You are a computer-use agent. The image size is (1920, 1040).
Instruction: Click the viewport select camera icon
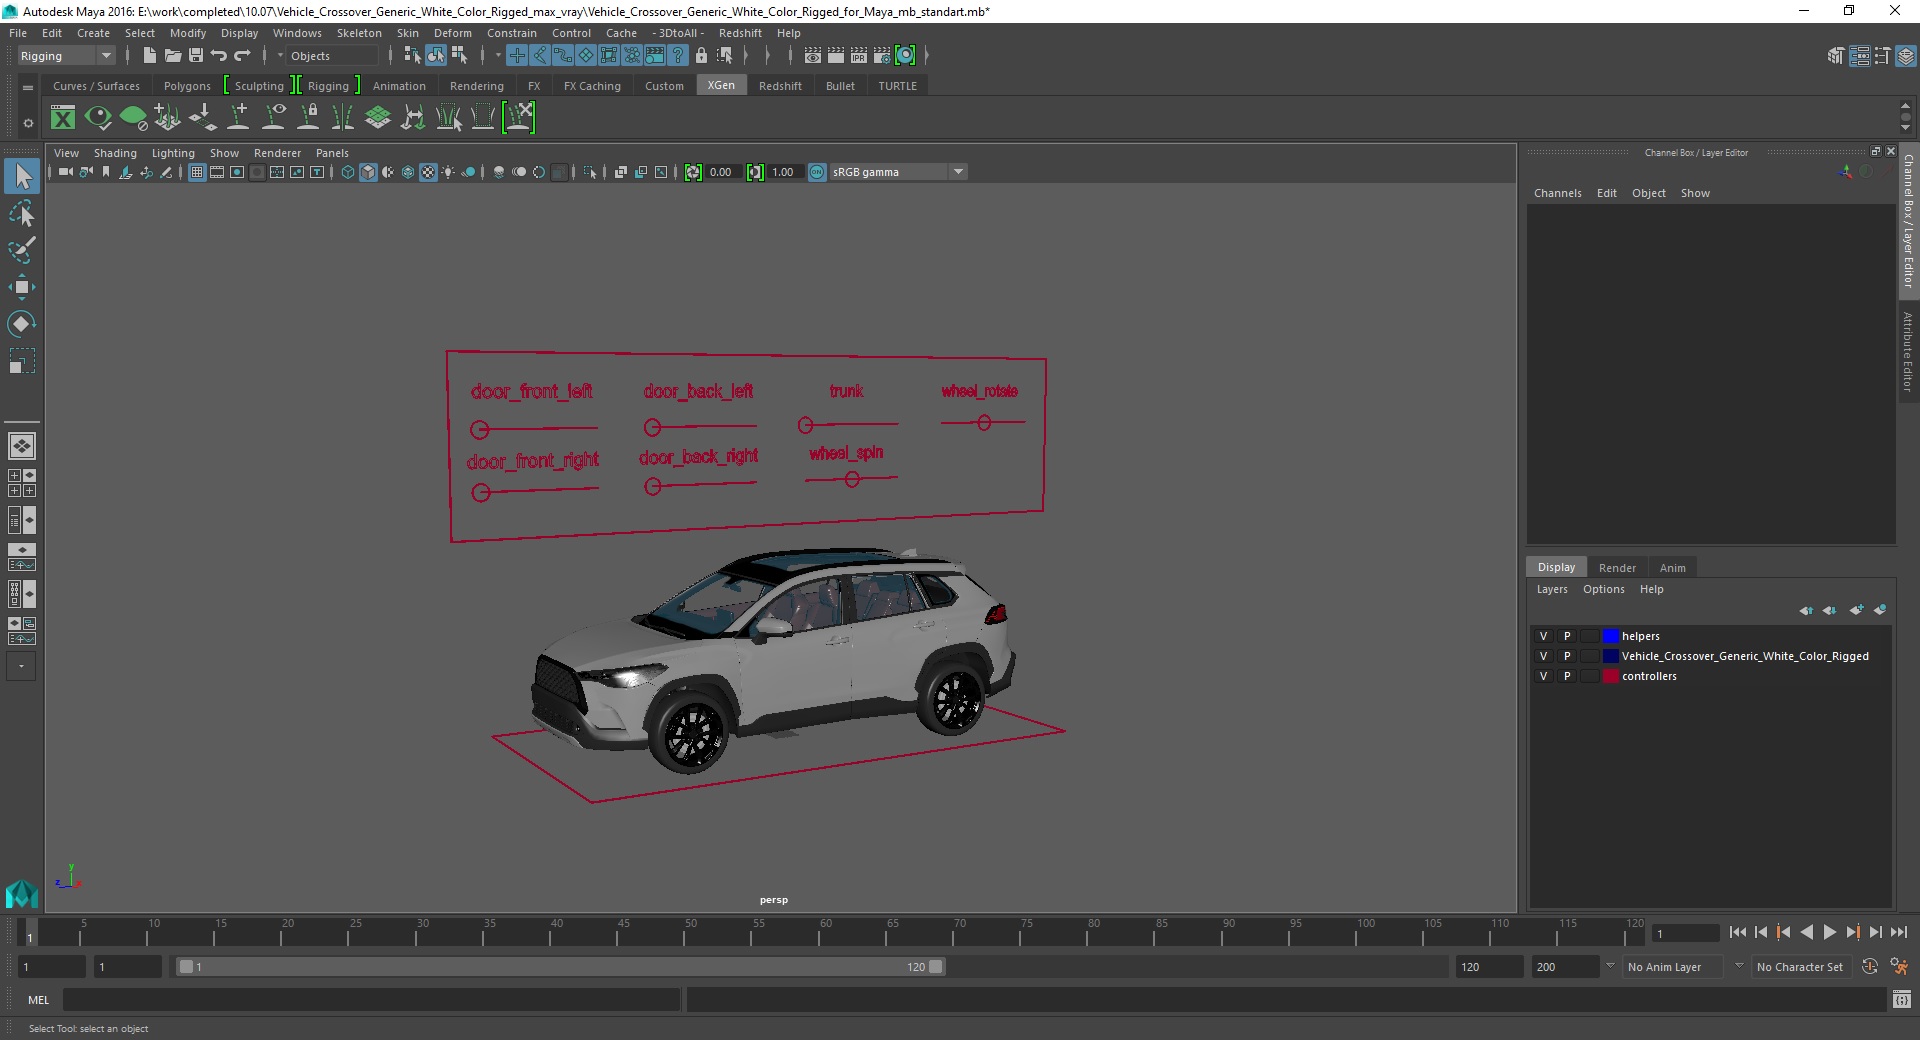65,172
